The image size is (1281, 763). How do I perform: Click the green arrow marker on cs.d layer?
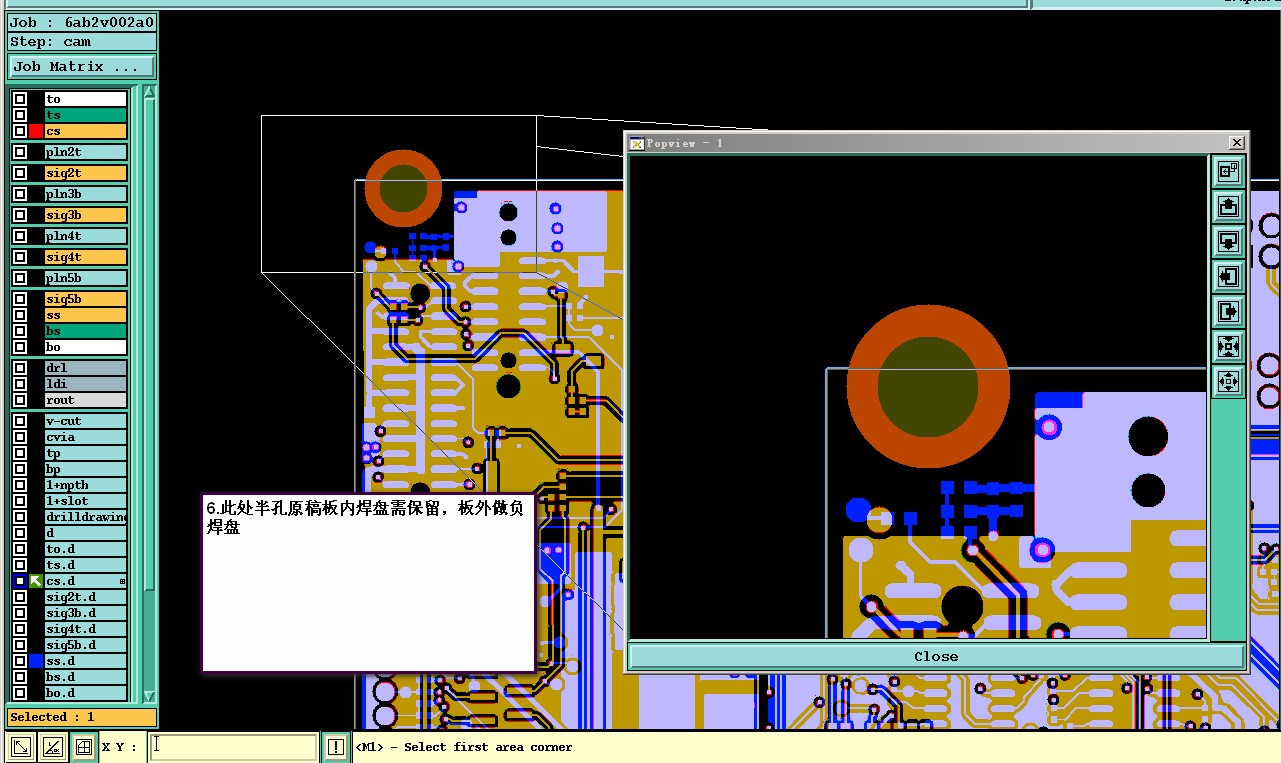point(36,581)
